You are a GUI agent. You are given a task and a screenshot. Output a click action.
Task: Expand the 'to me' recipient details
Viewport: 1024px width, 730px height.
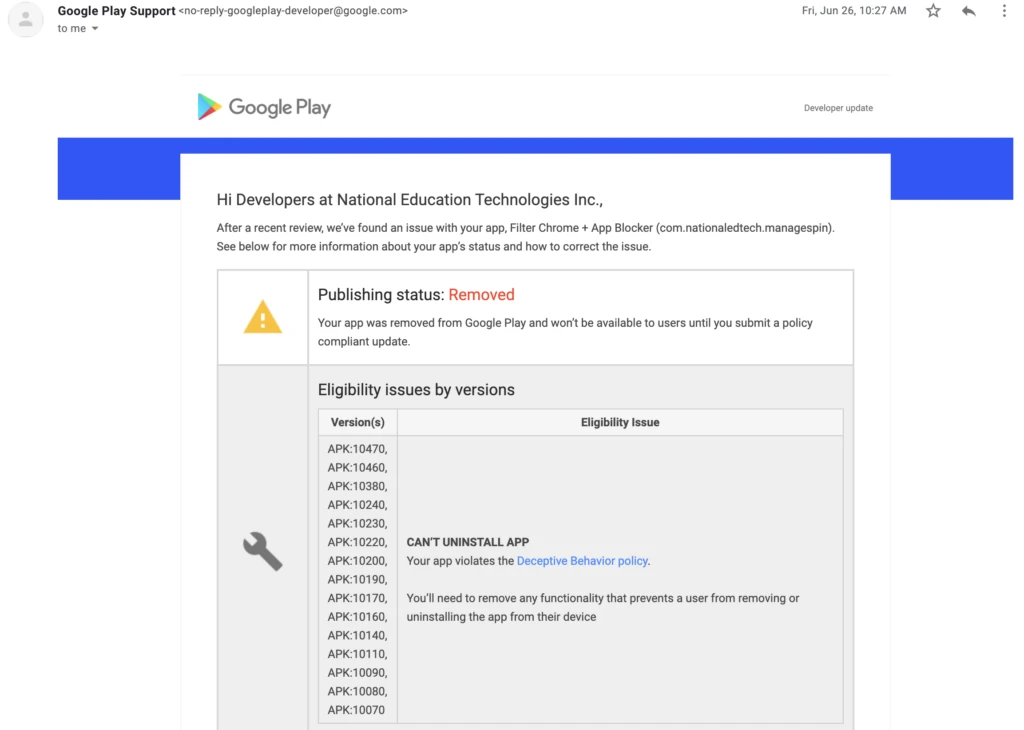77,28
